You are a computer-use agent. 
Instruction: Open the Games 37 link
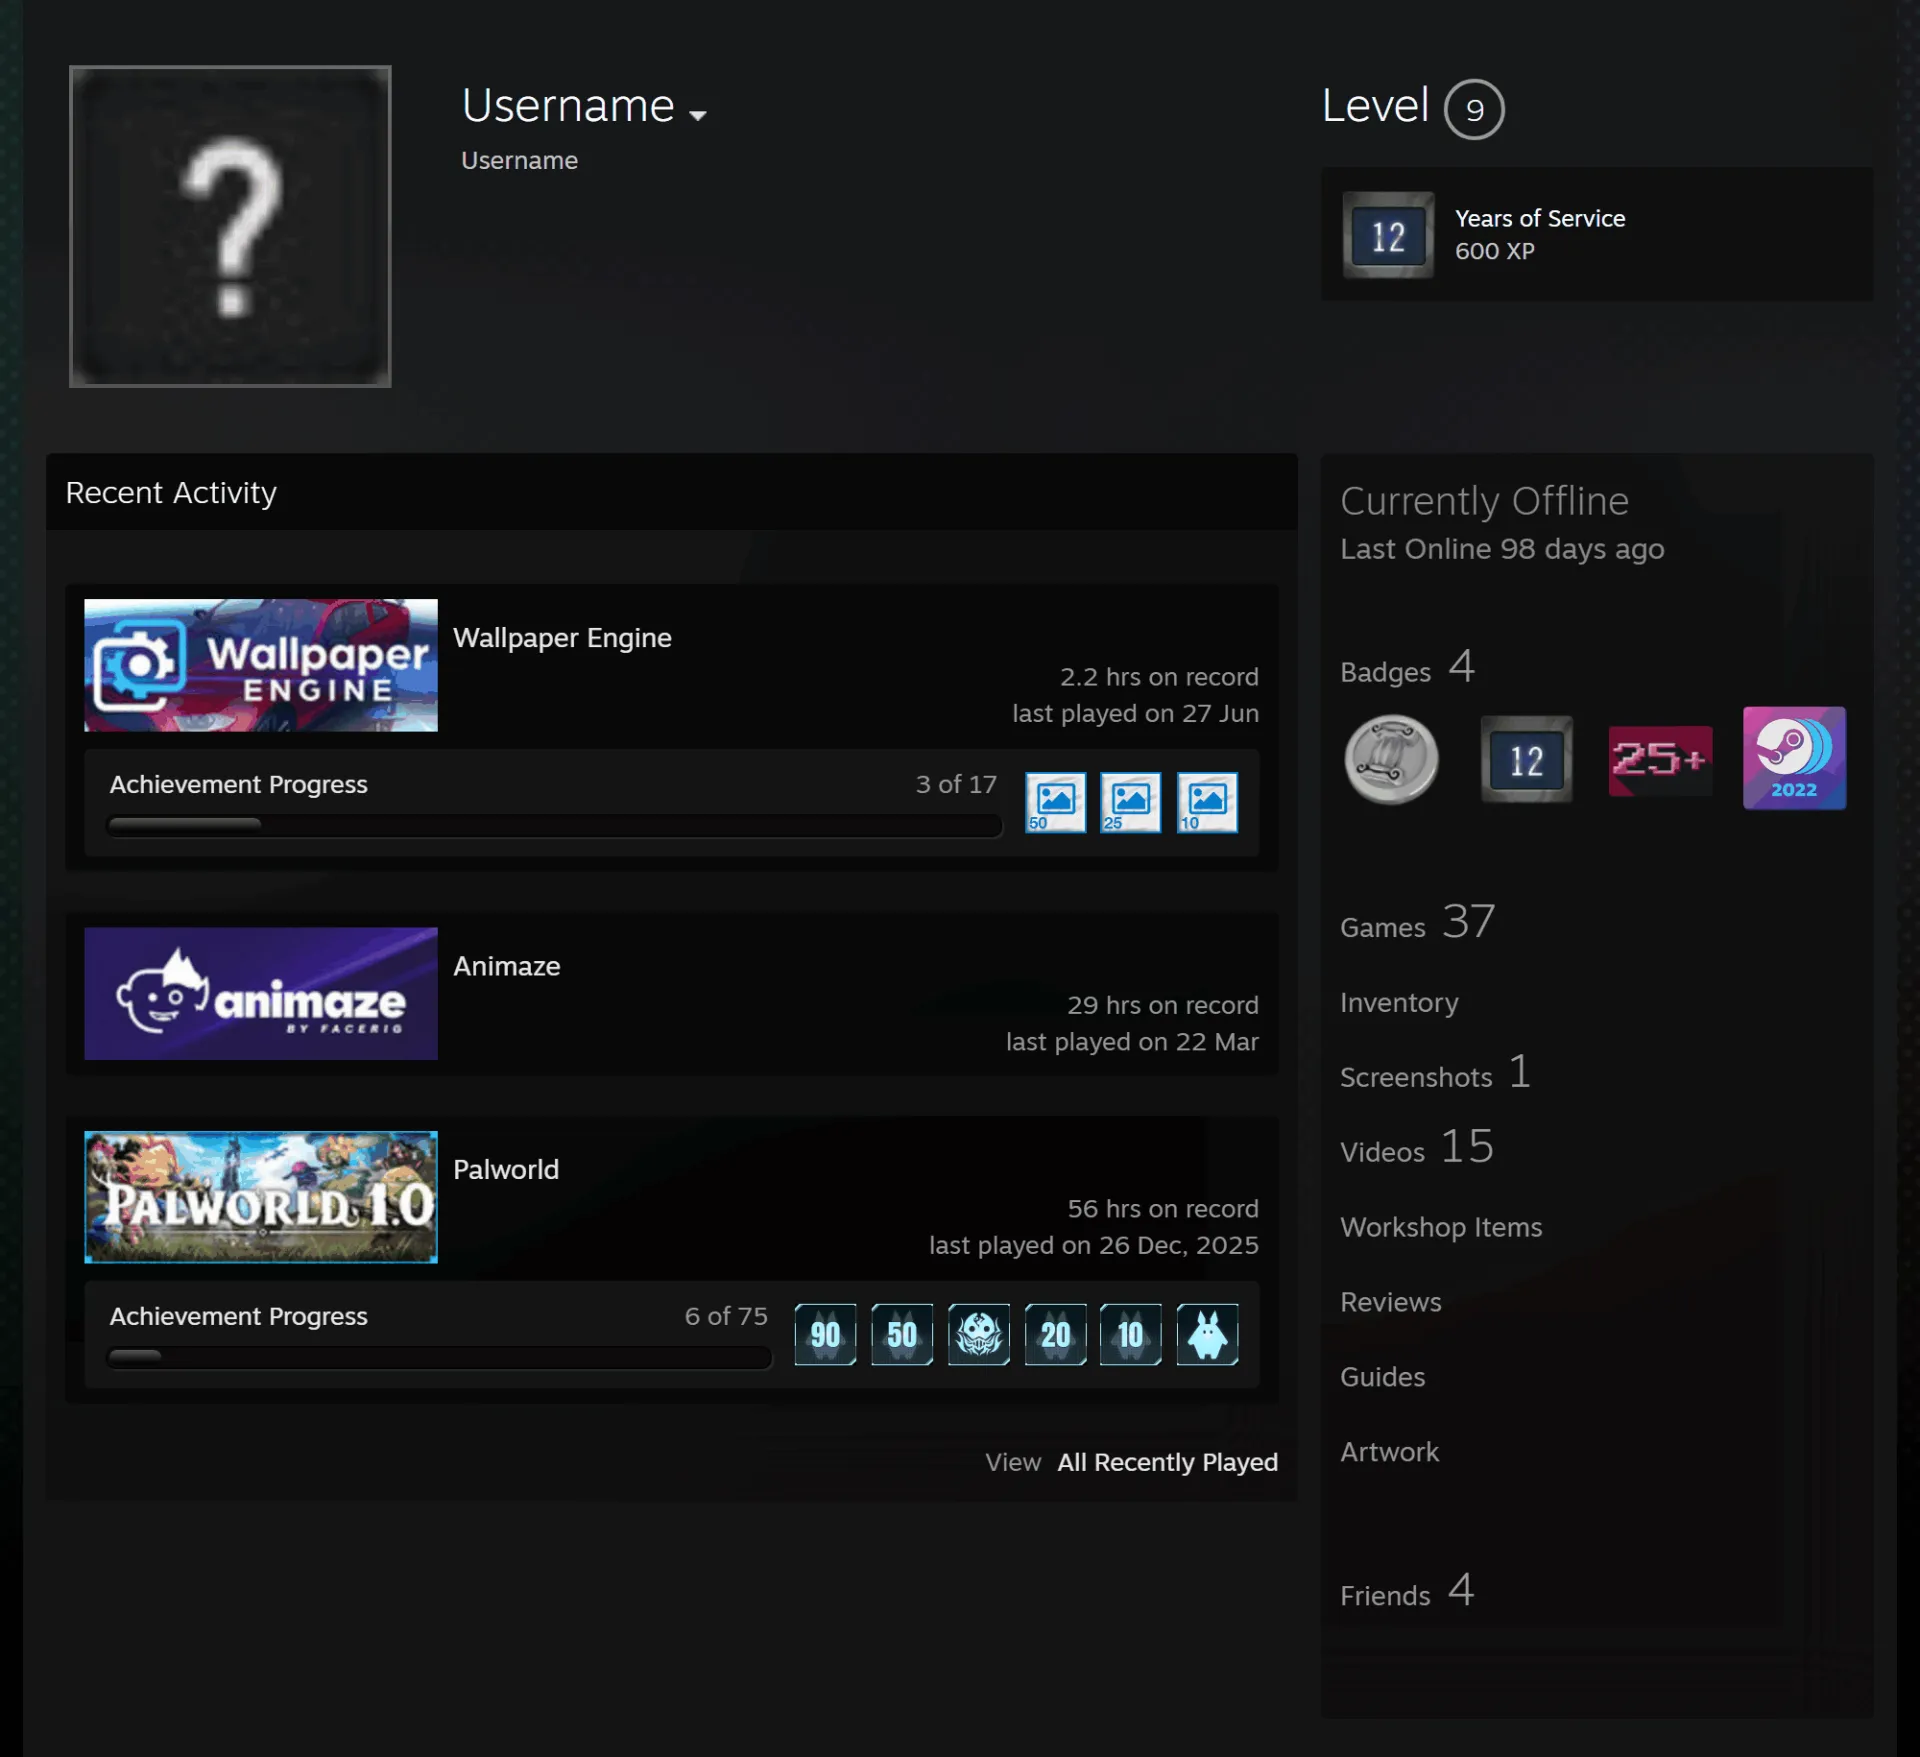point(1418,923)
